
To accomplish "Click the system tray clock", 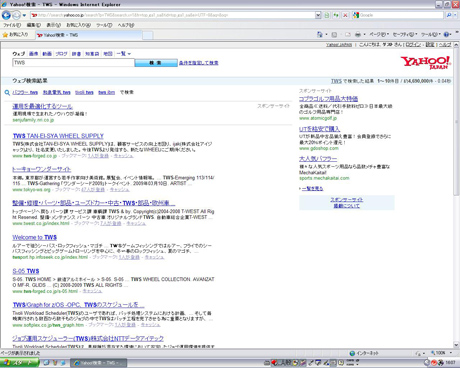I will [x=450, y=362].
